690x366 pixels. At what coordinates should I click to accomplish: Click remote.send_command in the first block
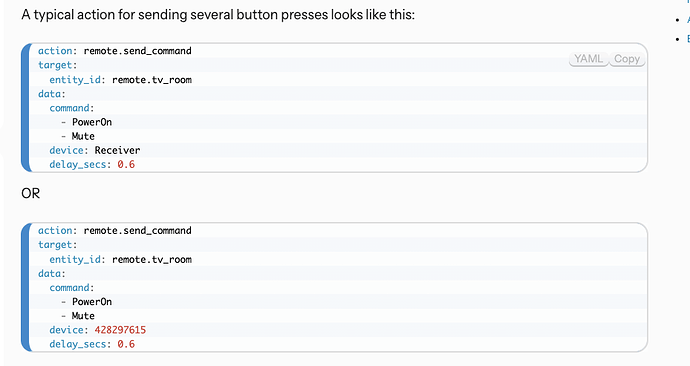pos(138,51)
